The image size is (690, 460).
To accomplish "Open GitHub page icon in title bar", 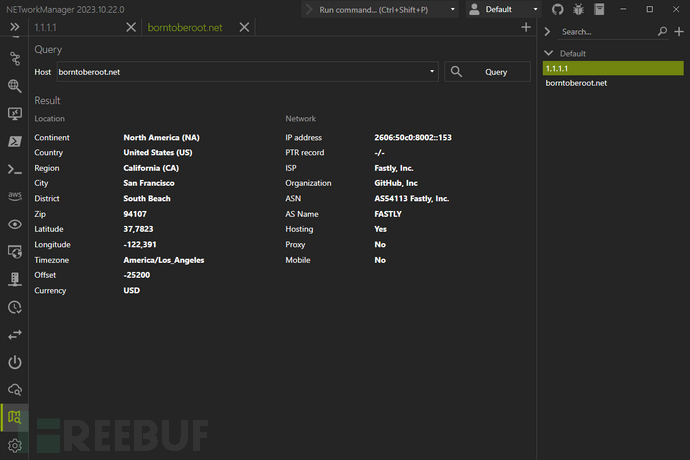I will (x=558, y=9).
